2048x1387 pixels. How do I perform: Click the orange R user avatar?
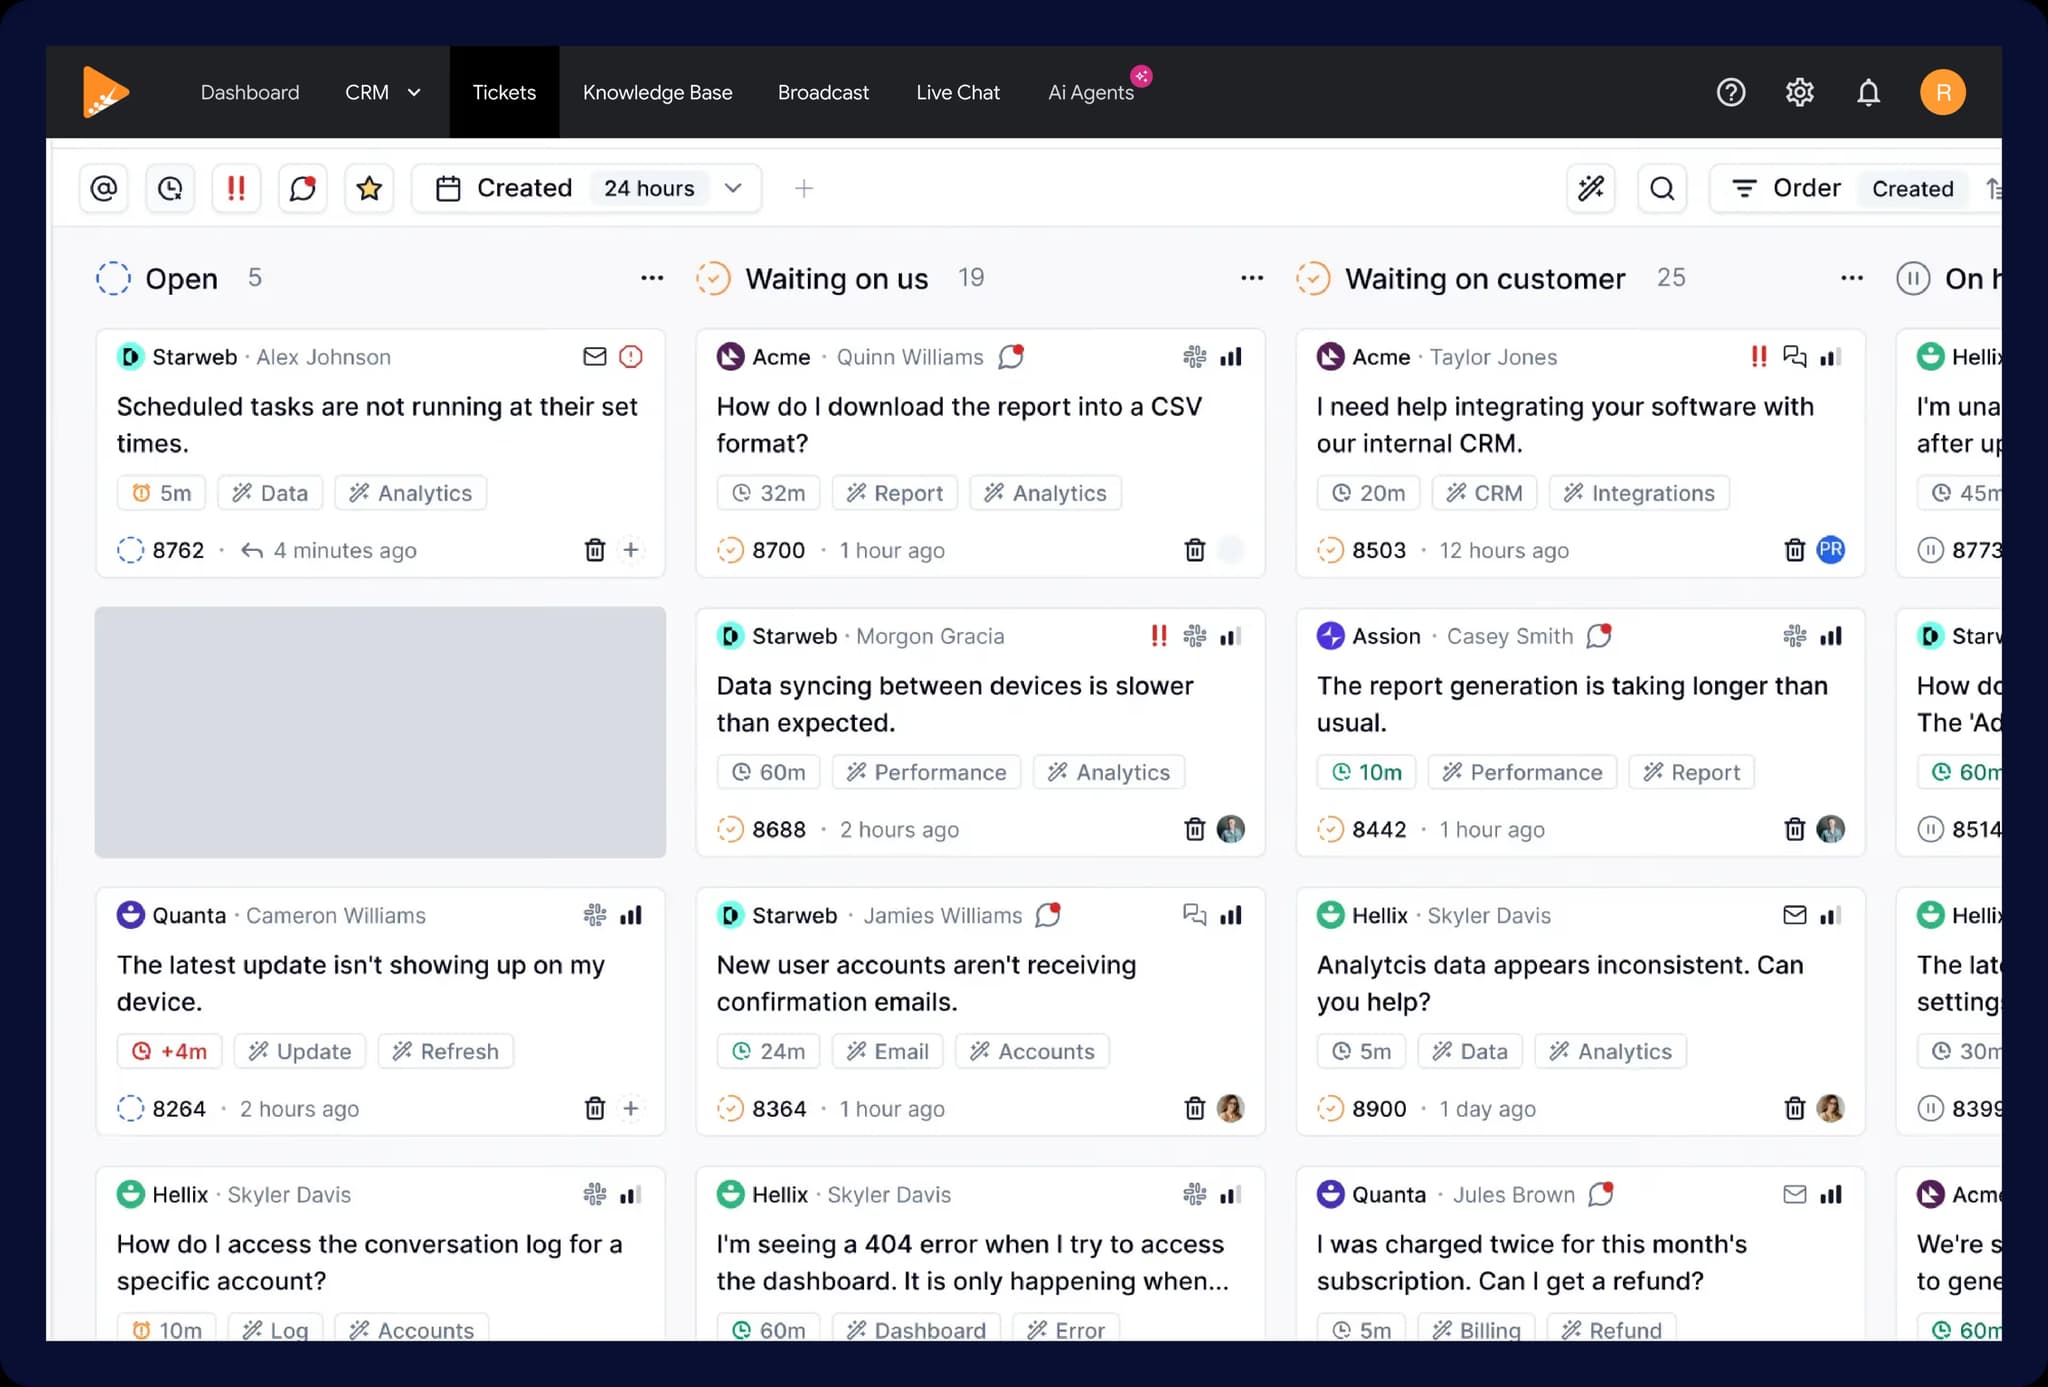click(1942, 92)
